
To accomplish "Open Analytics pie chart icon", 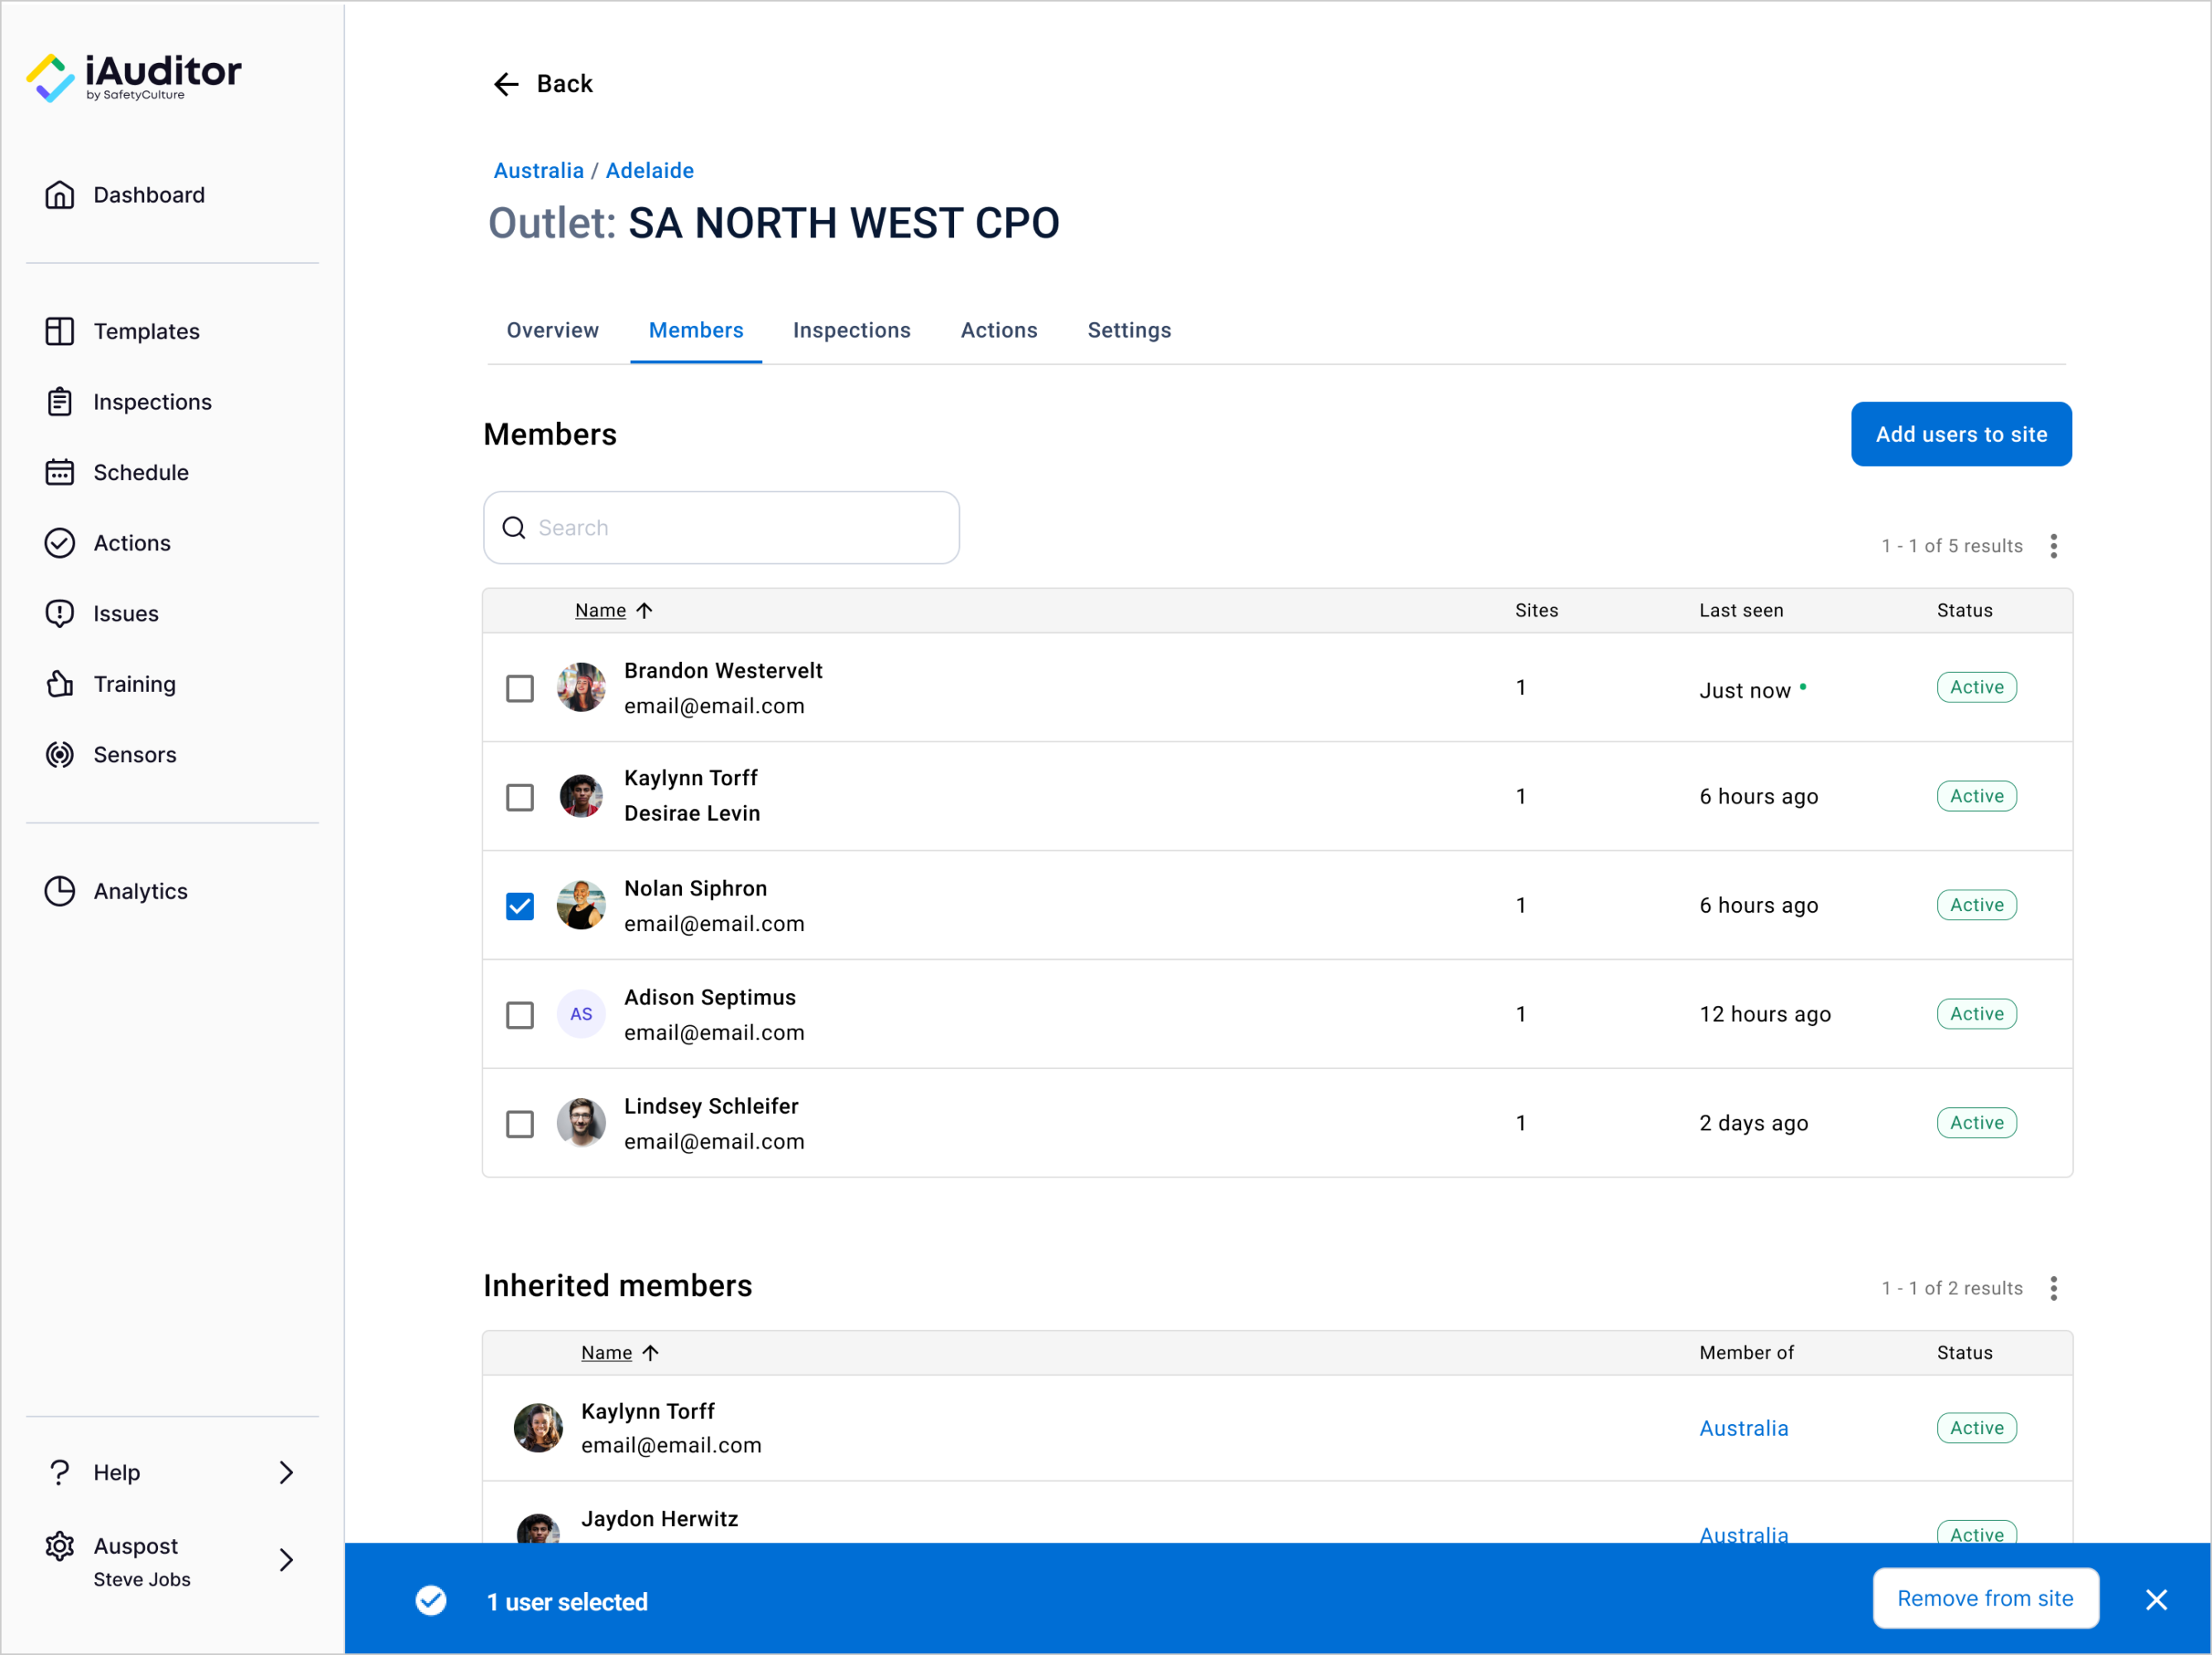I will click(x=59, y=891).
